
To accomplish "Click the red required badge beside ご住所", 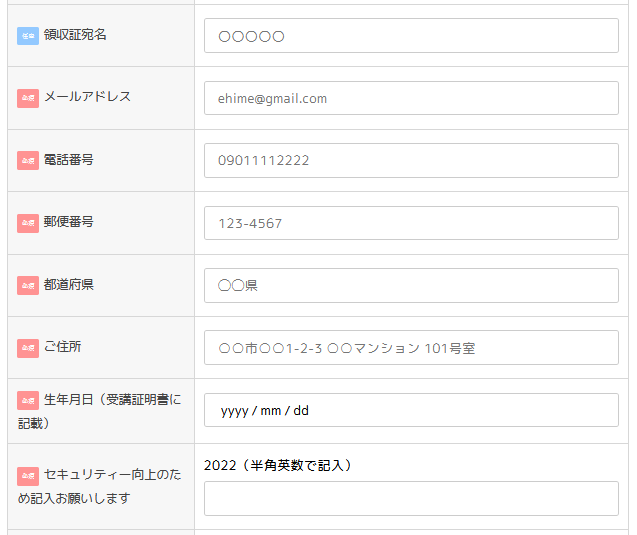I will [28, 349].
